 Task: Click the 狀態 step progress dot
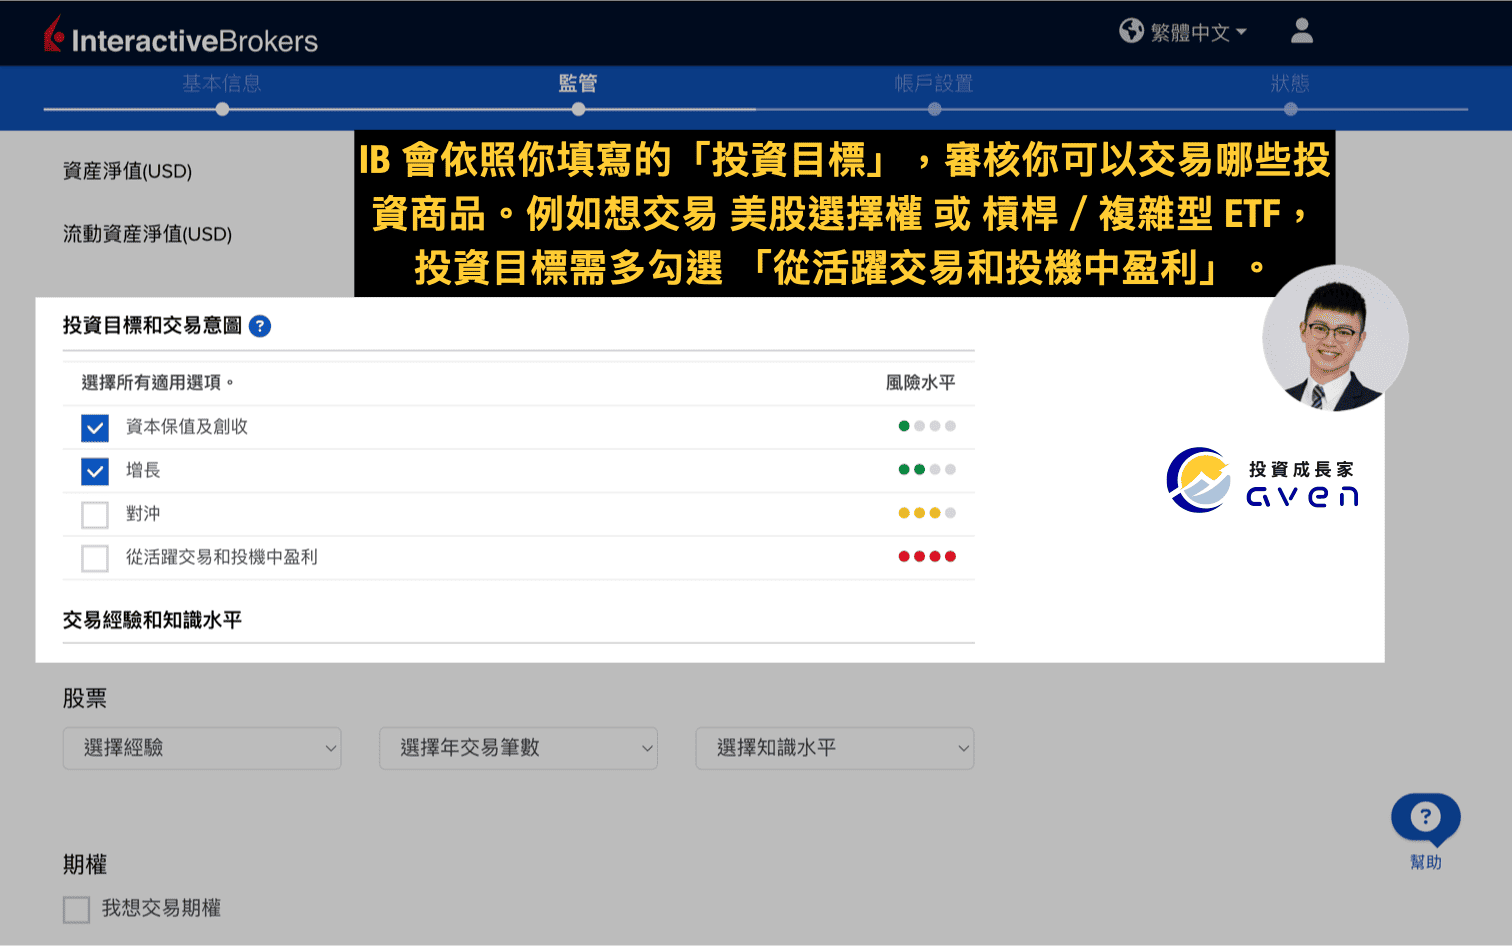pyautogui.click(x=1290, y=108)
